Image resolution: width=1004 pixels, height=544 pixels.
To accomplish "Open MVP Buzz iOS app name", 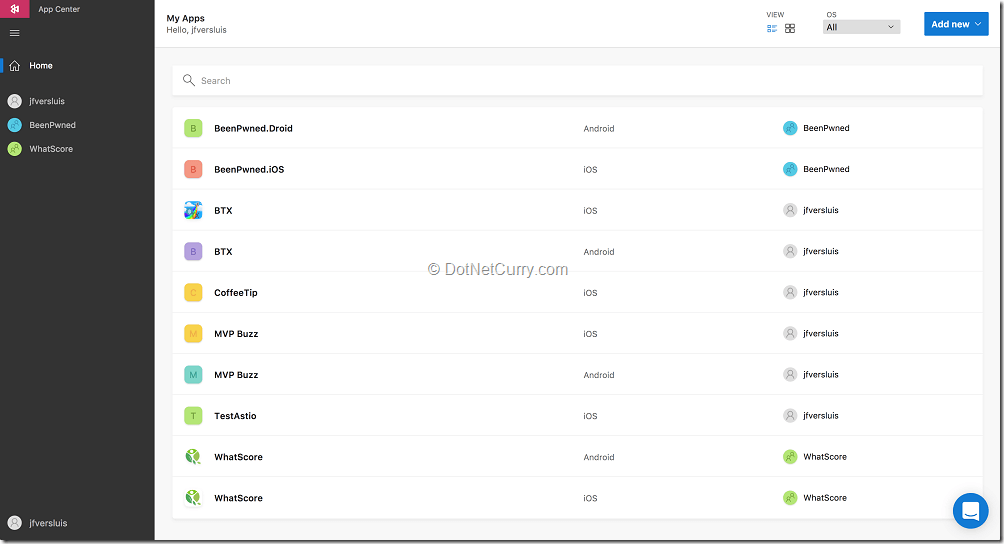I will [236, 333].
